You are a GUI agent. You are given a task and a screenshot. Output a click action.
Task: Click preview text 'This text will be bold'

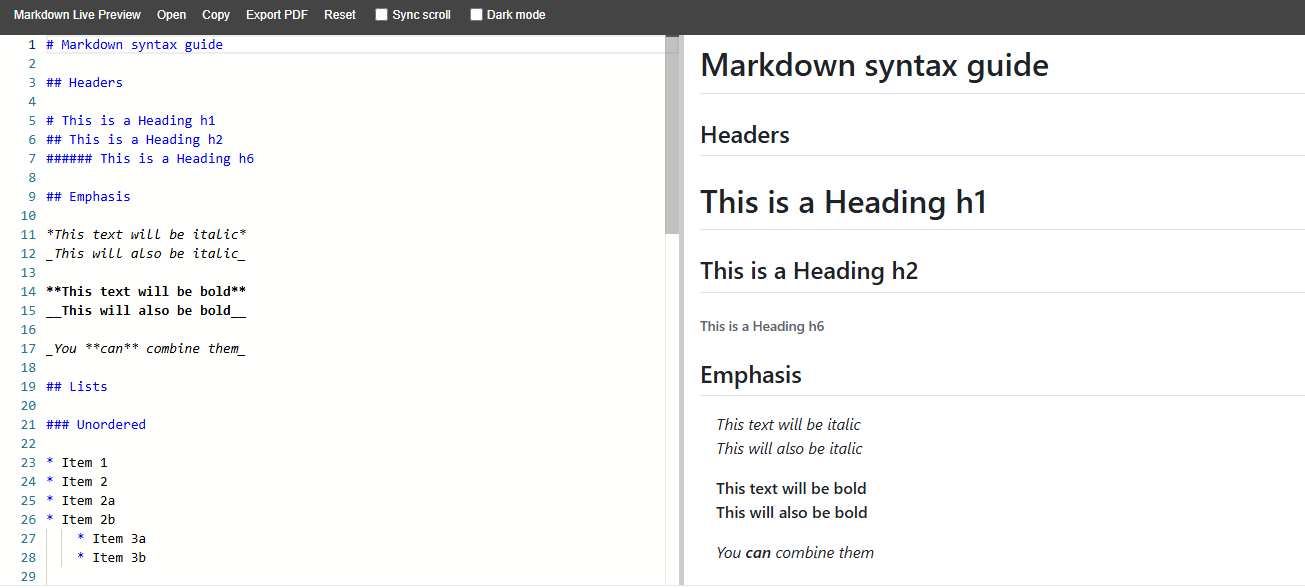tap(791, 489)
